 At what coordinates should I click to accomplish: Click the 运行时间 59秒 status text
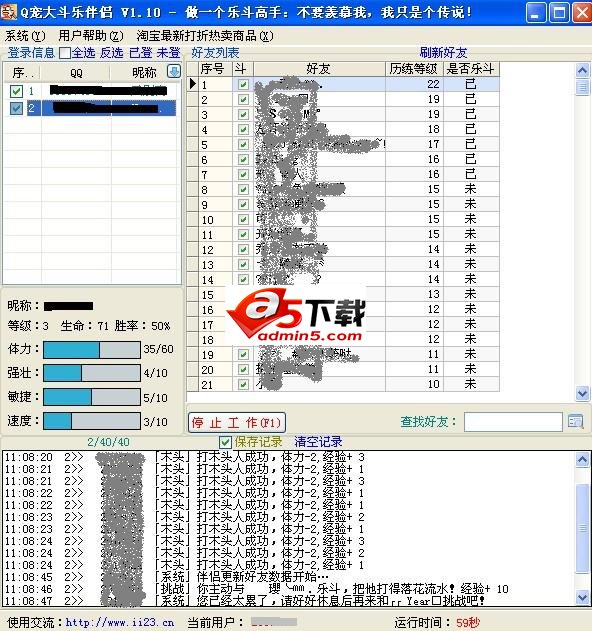(437, 623)
